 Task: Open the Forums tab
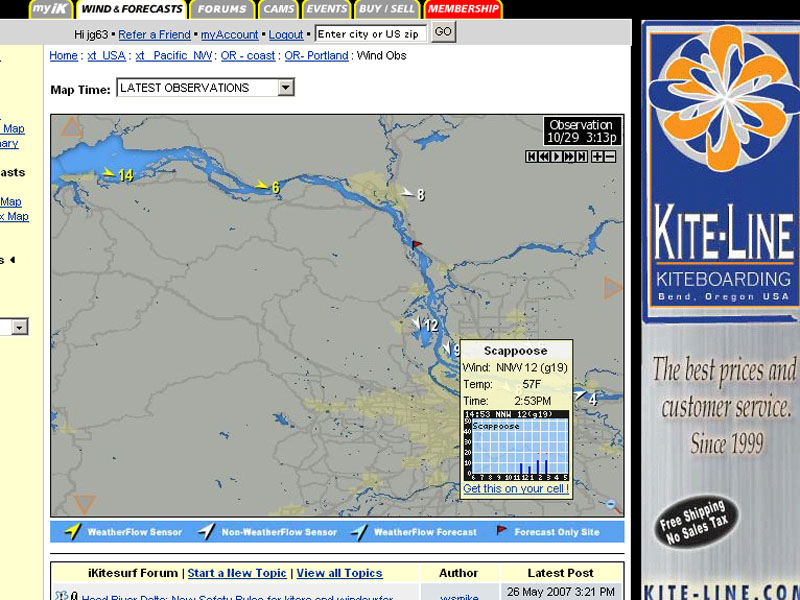click(x=222, y=9)
